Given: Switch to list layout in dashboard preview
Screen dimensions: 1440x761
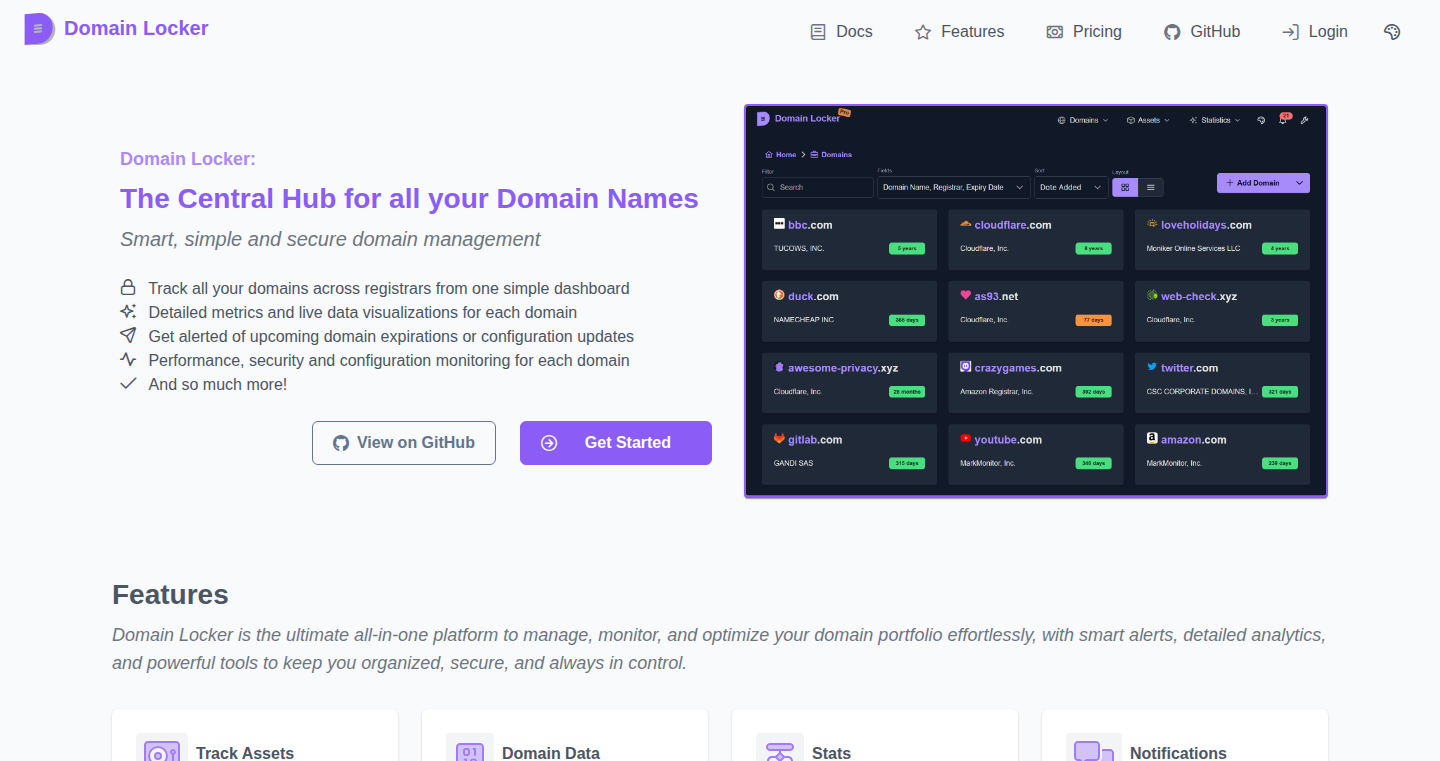Looking at the screenshot, I should pos(1151,187).
